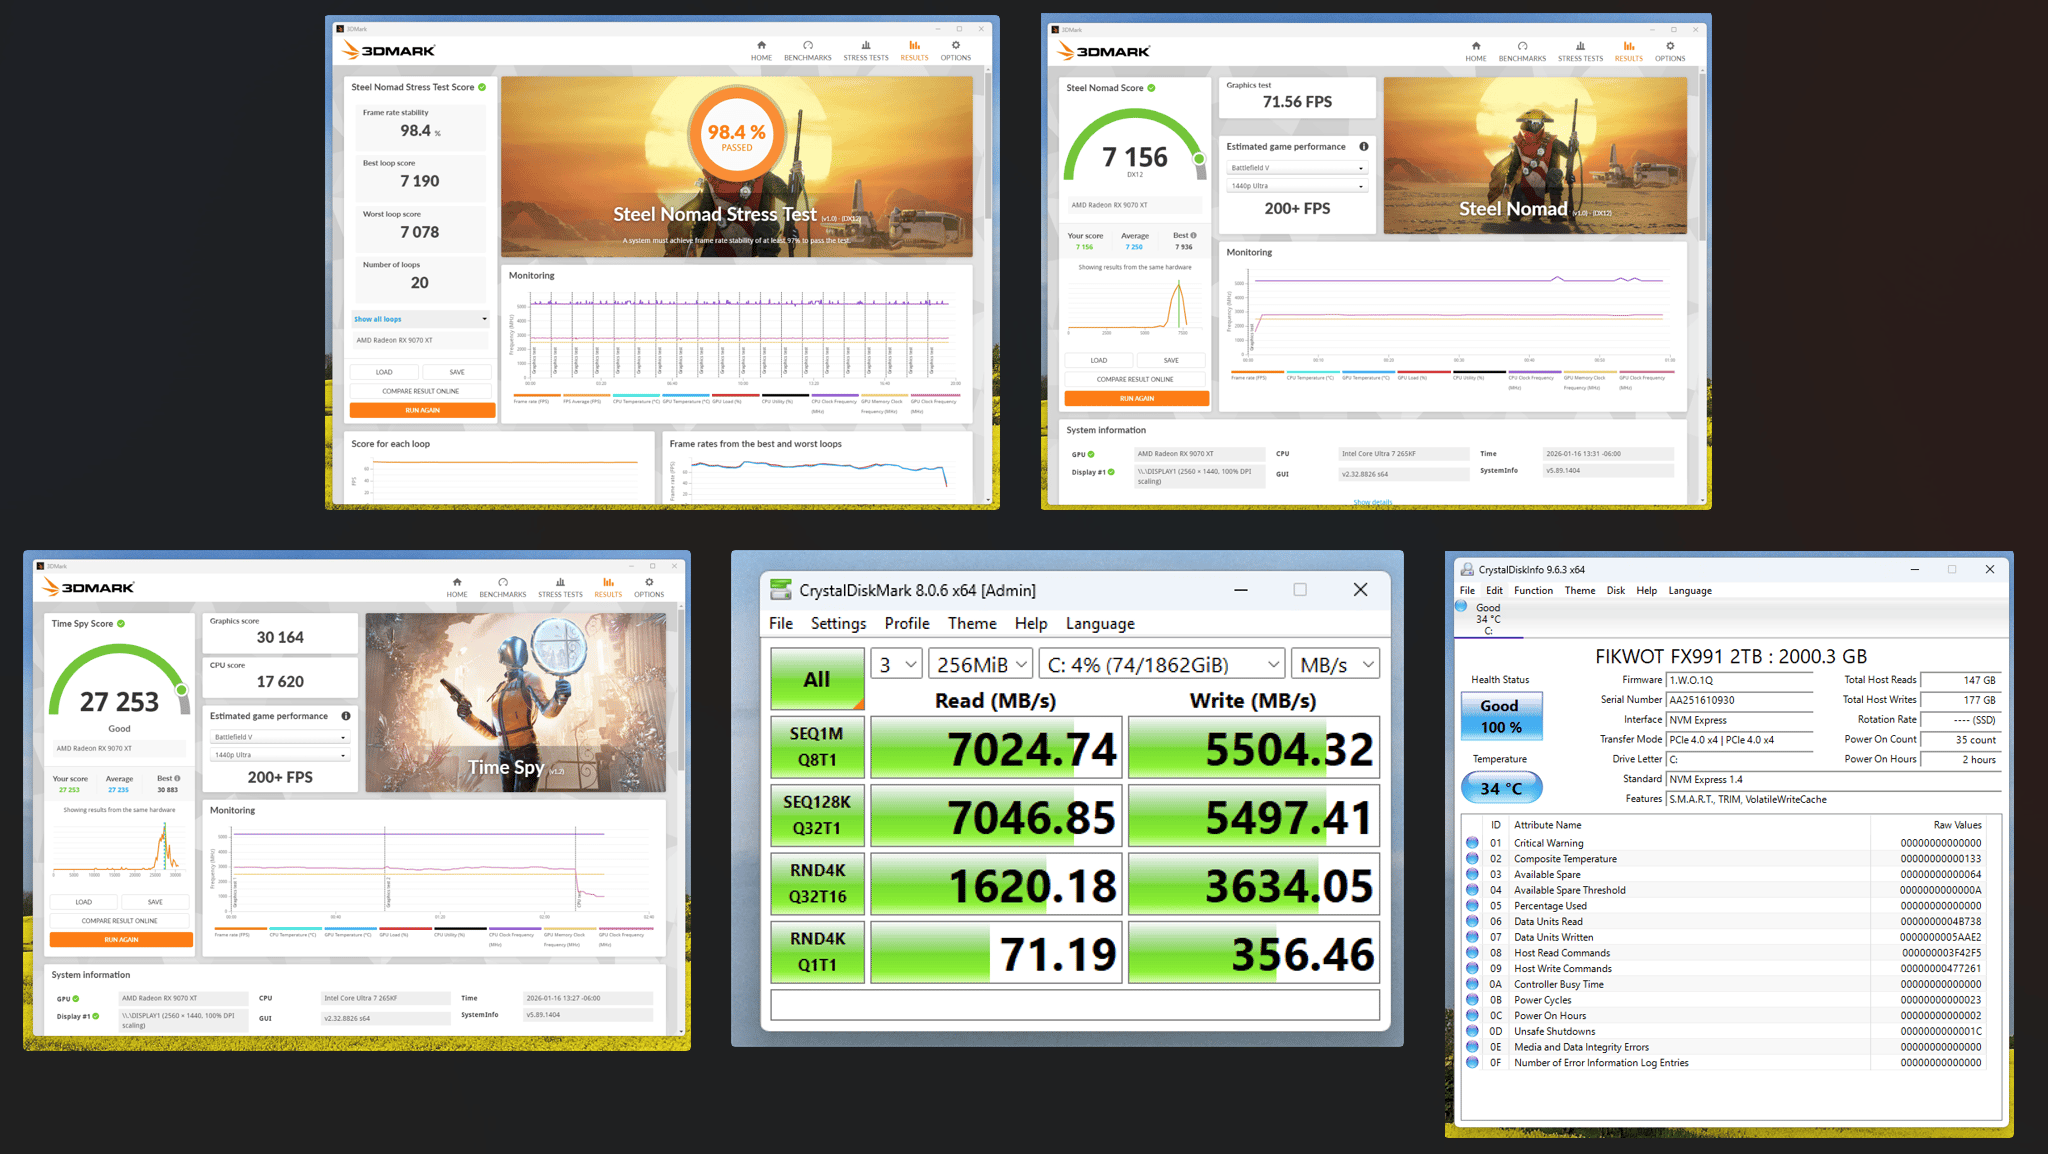Go HOME in the Steel Nomad score window
Viewport: 2048px width, 1154px height.
[1476, 51]
